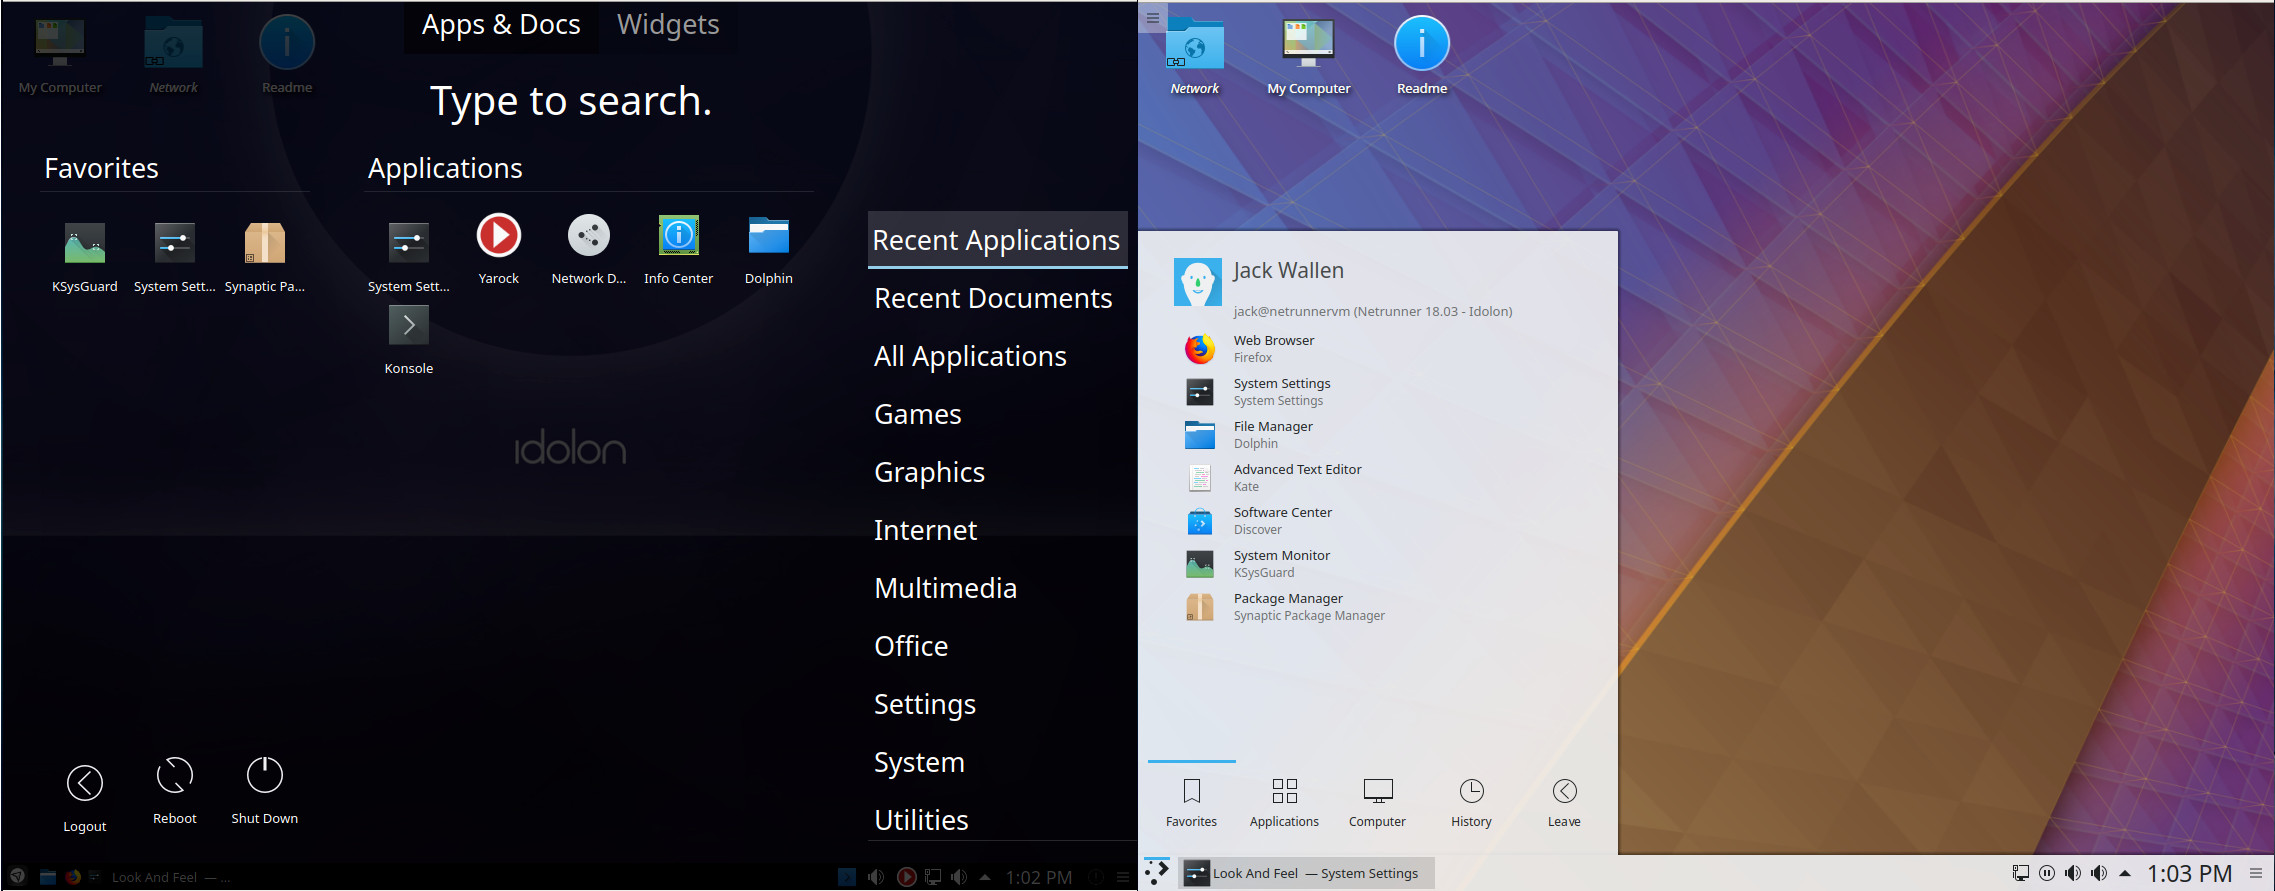Launch System Settings under dashboard Applications heading
2275x891 pixels.
pos(409,257)
